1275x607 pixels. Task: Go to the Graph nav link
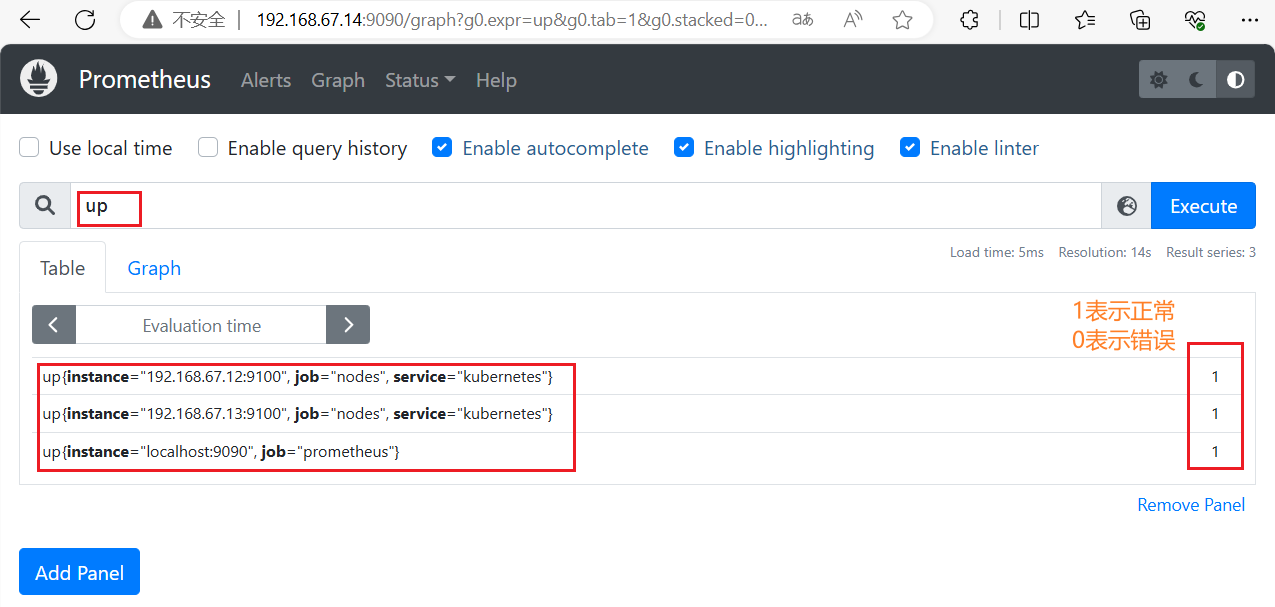pyautogui.click(x=338, y=80)
